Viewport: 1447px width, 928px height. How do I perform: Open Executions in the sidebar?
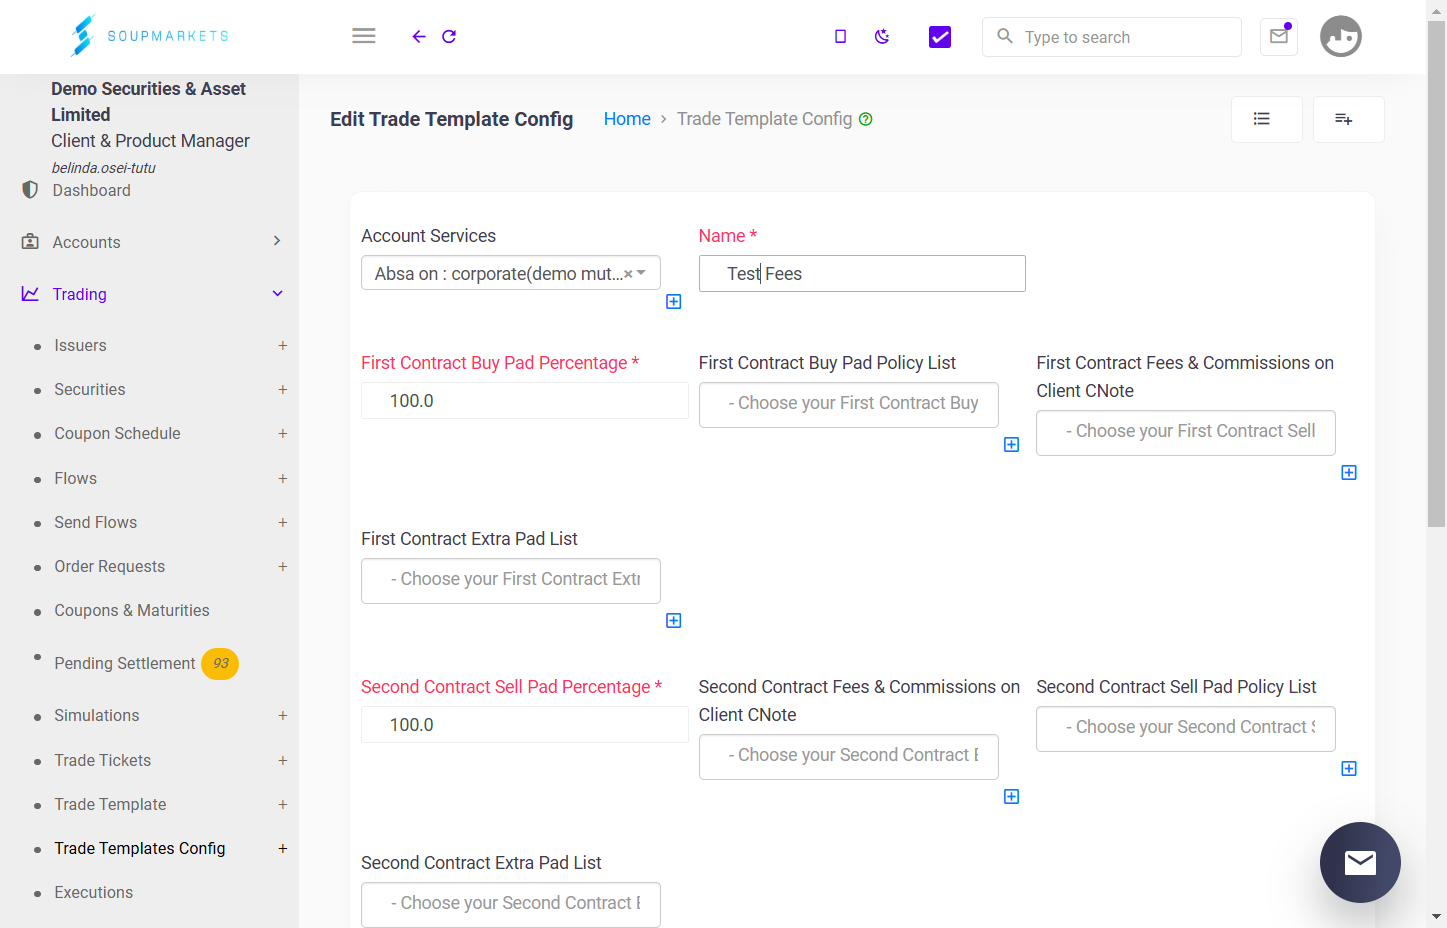(93, 893)
